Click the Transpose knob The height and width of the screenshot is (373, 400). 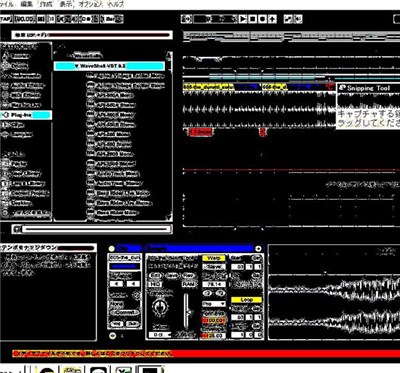click(160, 307)
